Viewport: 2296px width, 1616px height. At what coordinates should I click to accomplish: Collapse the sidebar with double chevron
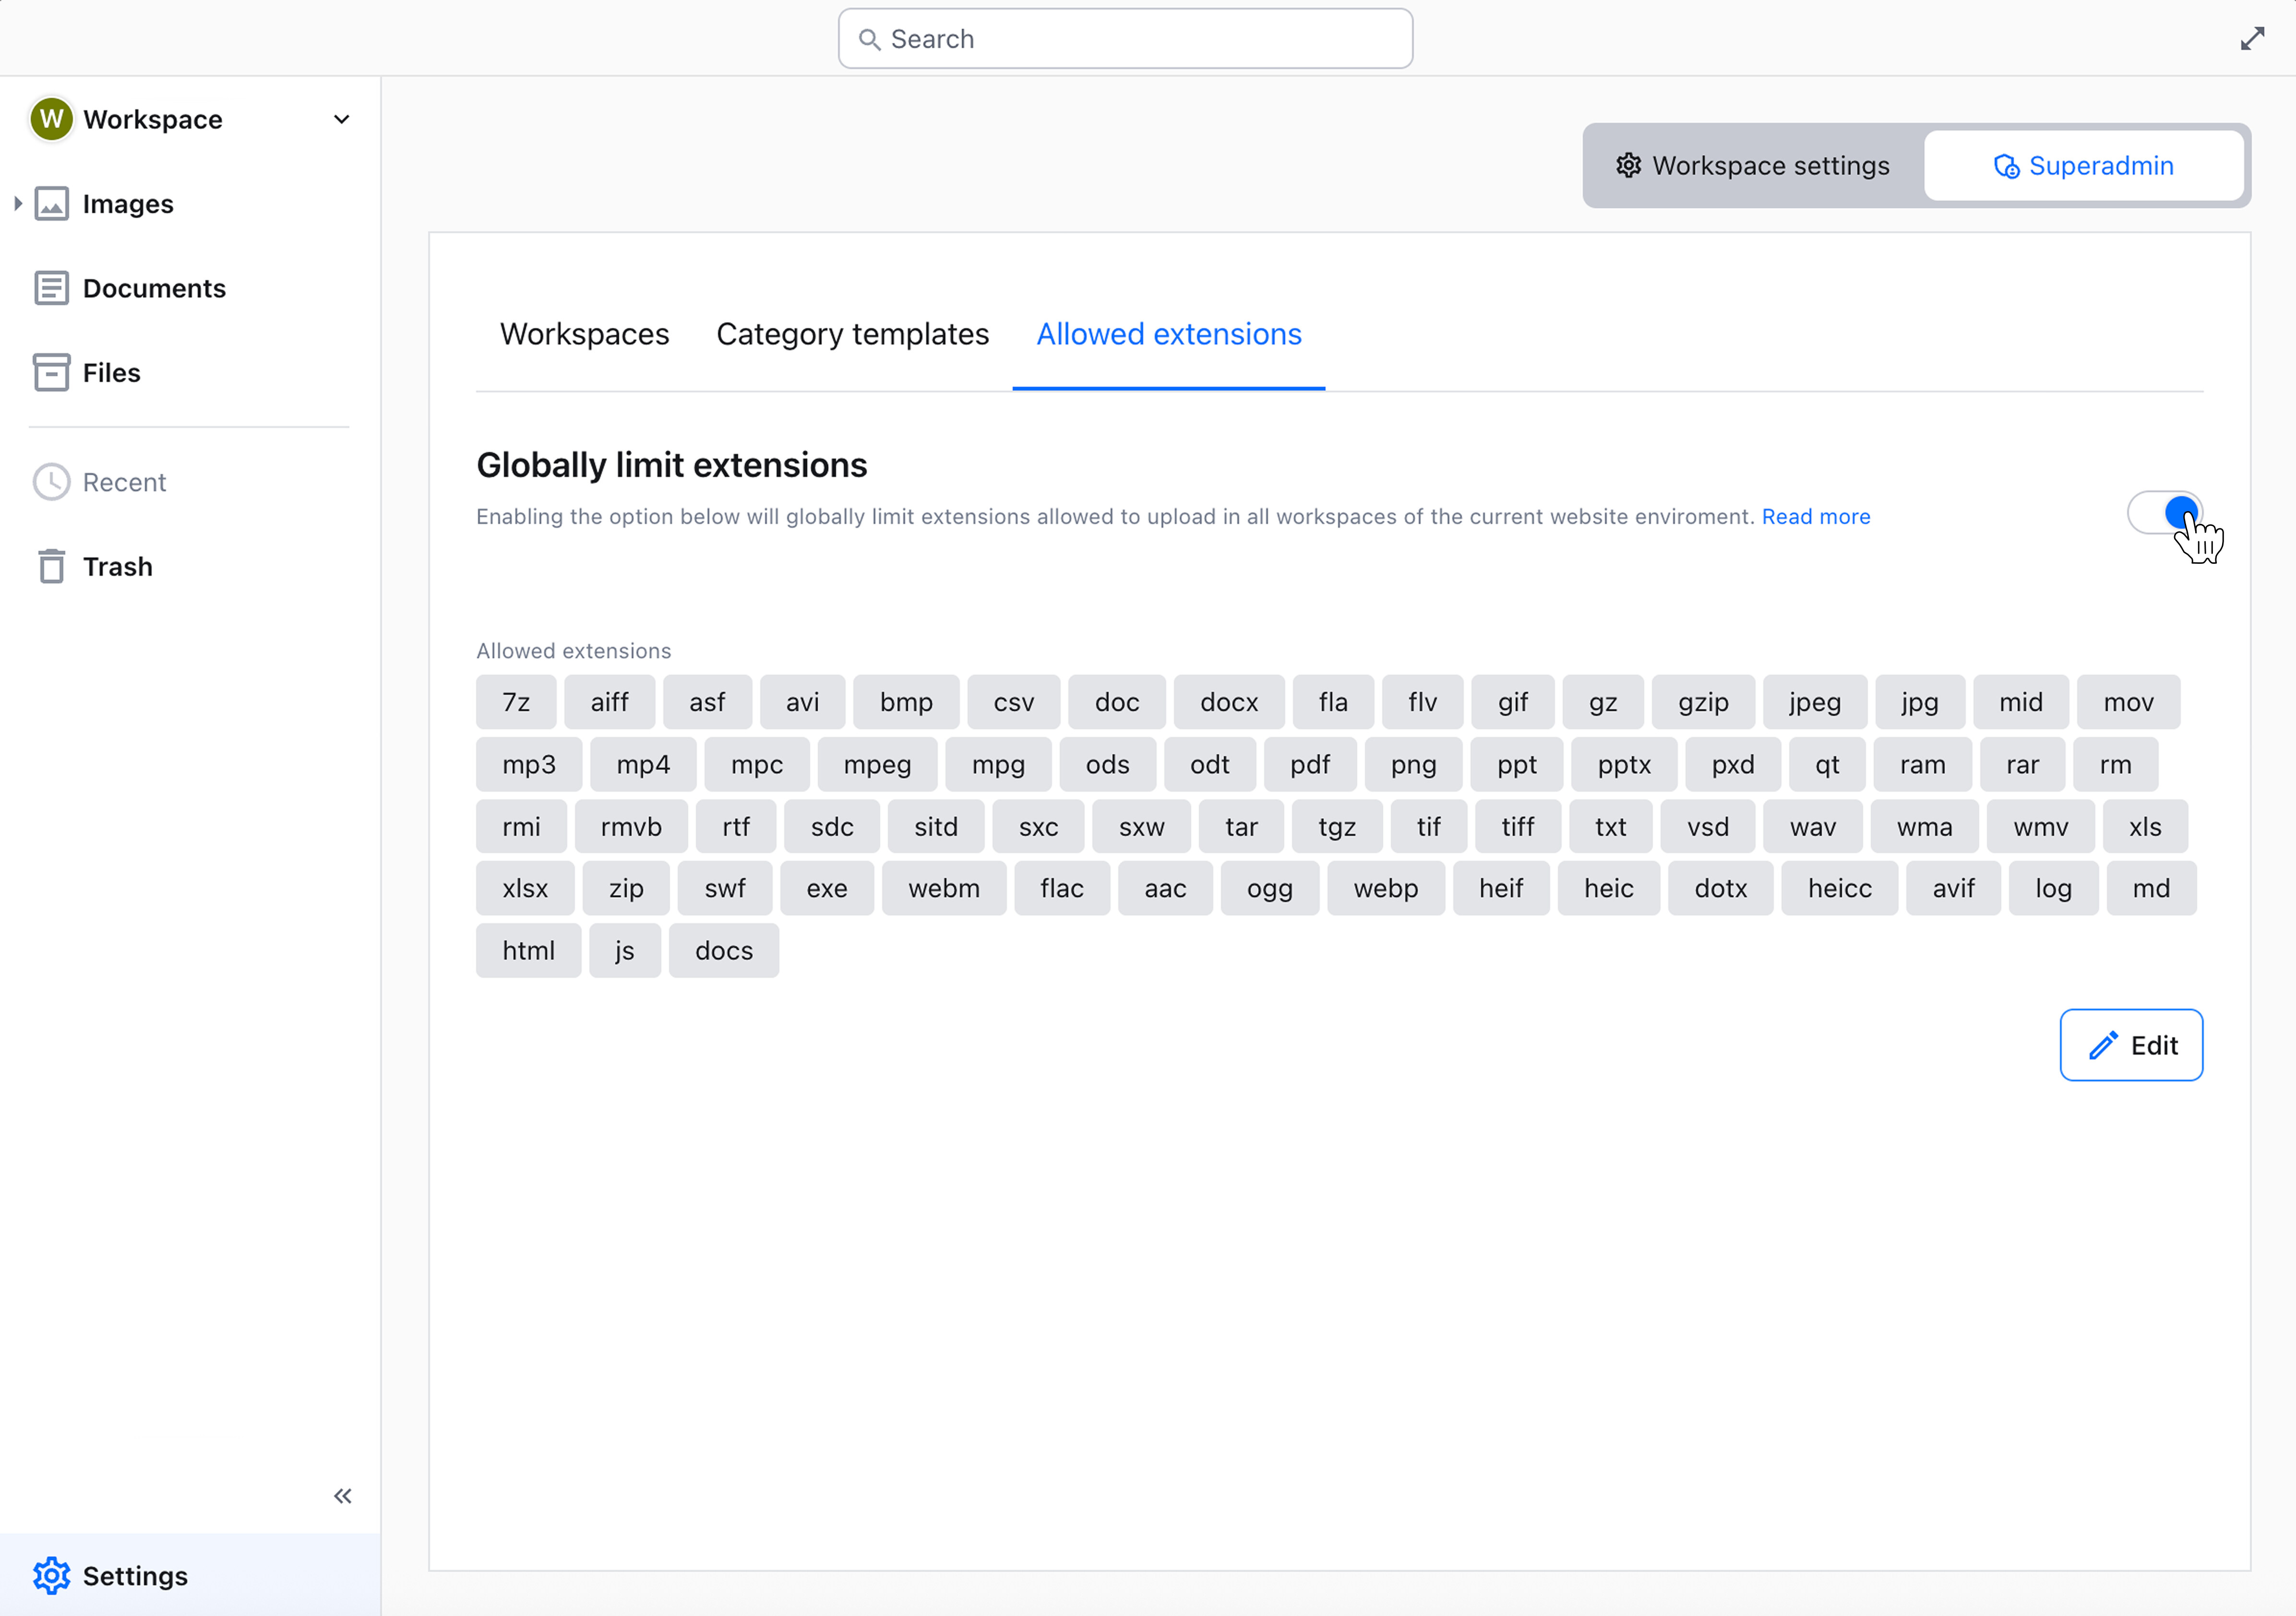point(343,1496)
